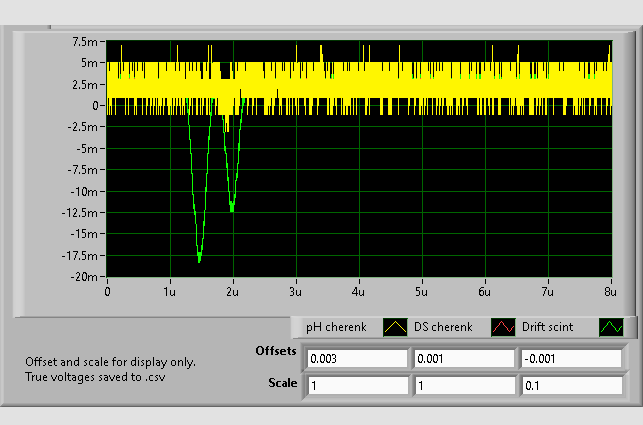Image resolution: width=643 pixels, height=425 pixels.
Task: Click the 0 minimum on the x-axis
Action: coord(108,292)
